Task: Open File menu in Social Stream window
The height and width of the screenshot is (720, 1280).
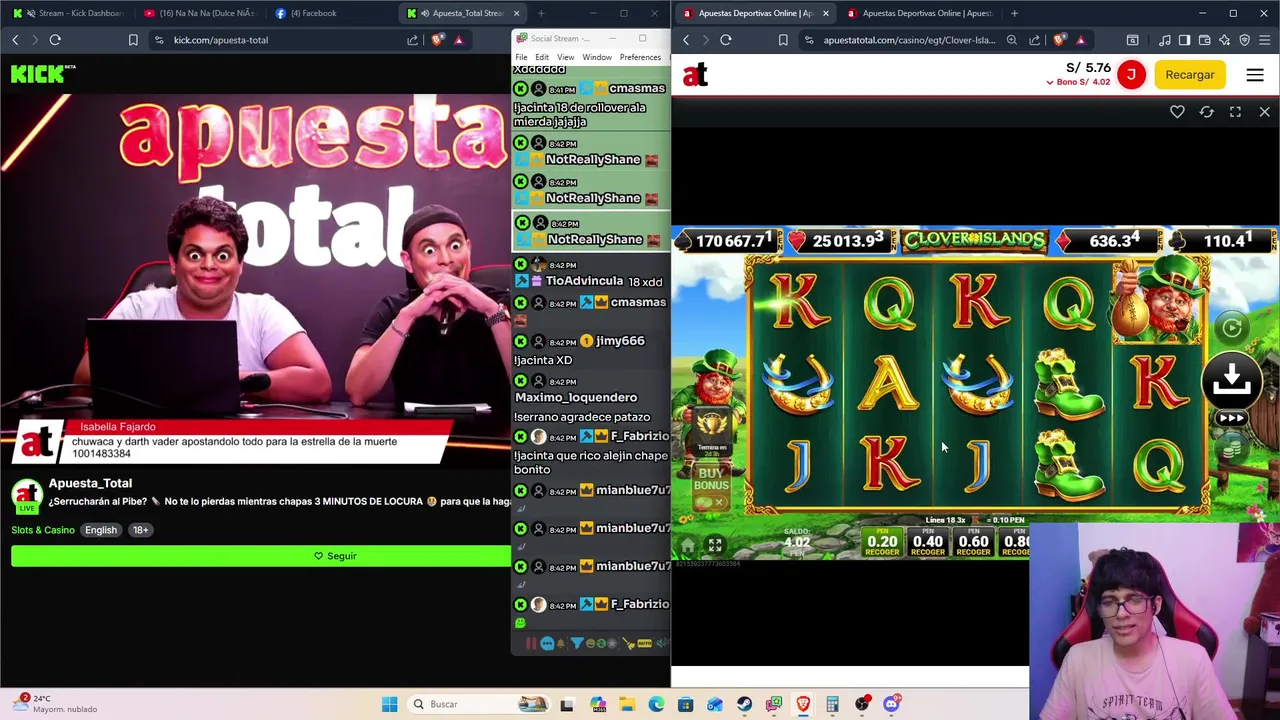Action: click(x=521, y=57)
